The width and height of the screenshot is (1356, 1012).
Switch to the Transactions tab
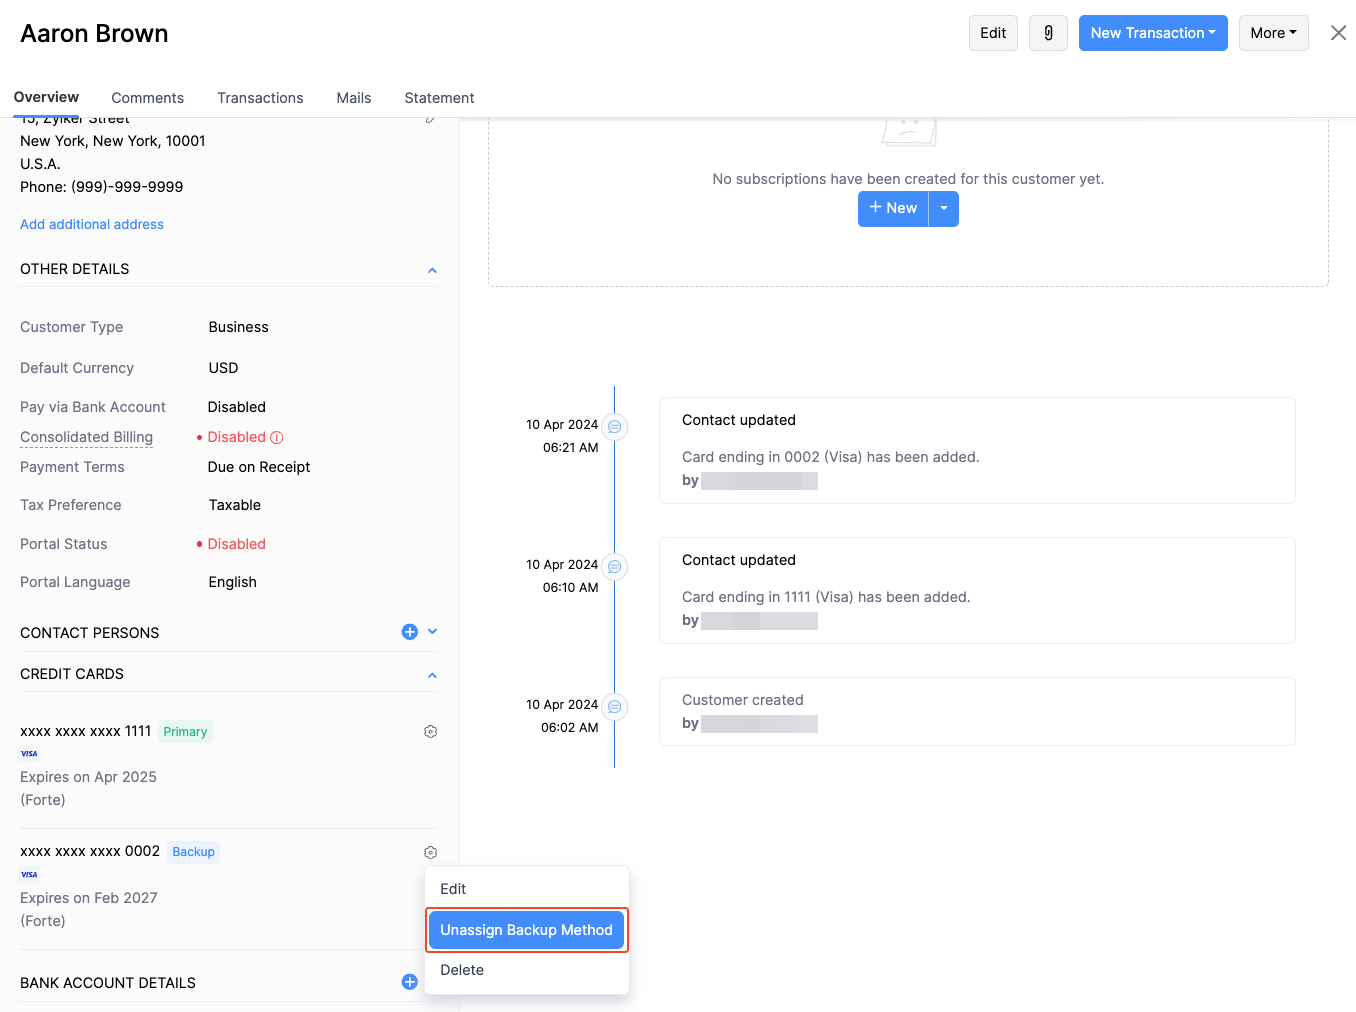(x=260, y=97)
